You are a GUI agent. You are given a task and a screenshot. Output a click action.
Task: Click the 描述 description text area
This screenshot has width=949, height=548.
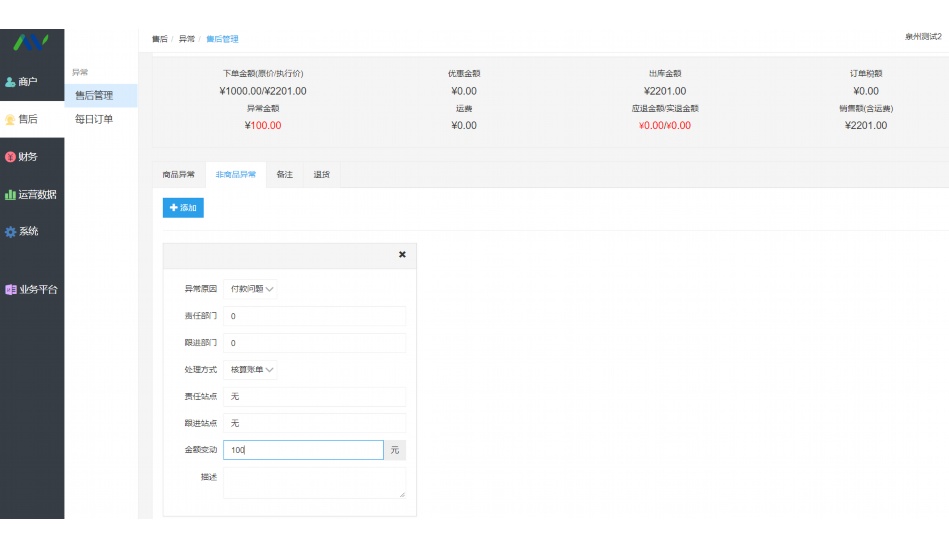(x=314, y=483)
